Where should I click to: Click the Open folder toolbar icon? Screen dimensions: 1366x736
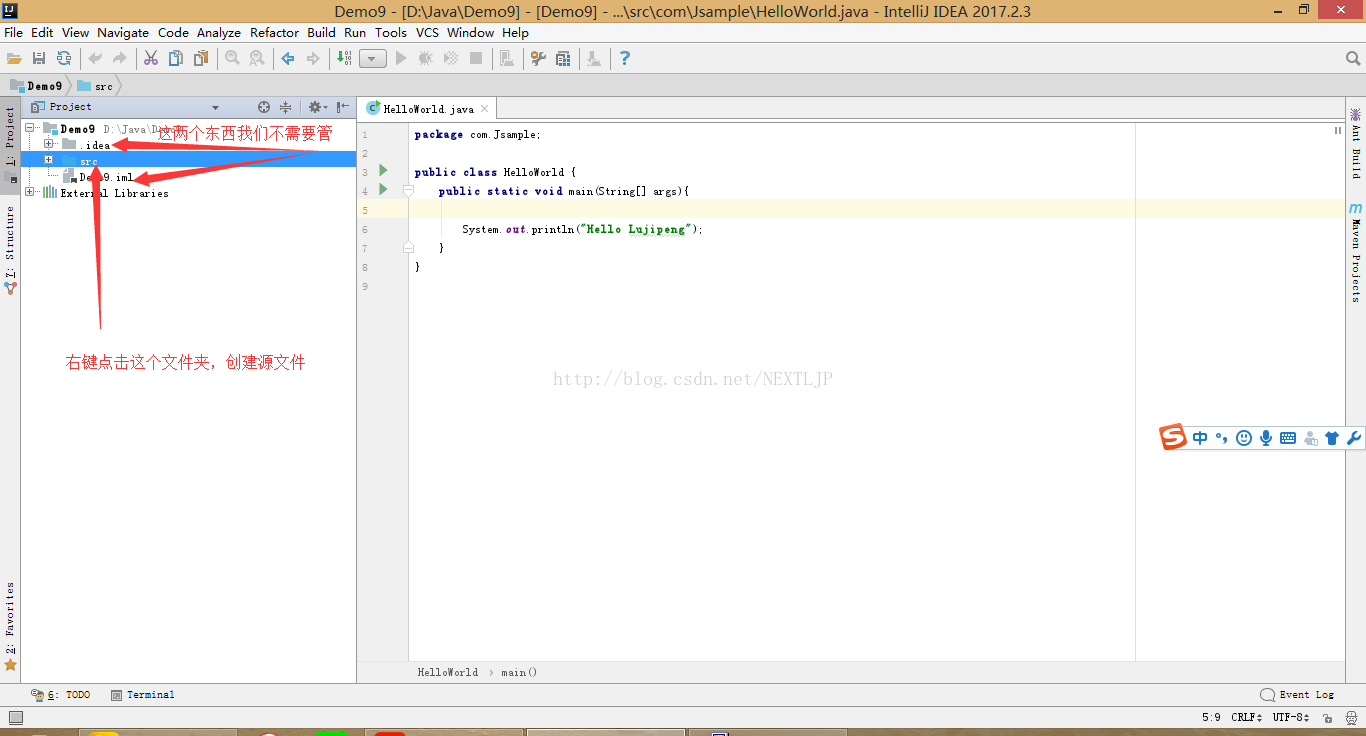pos(14,58)
